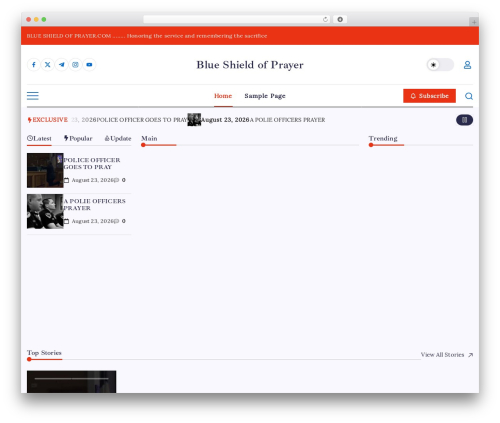Click View All Stories link
Screen dimensions: 500x423
click(x=447, y=355)
